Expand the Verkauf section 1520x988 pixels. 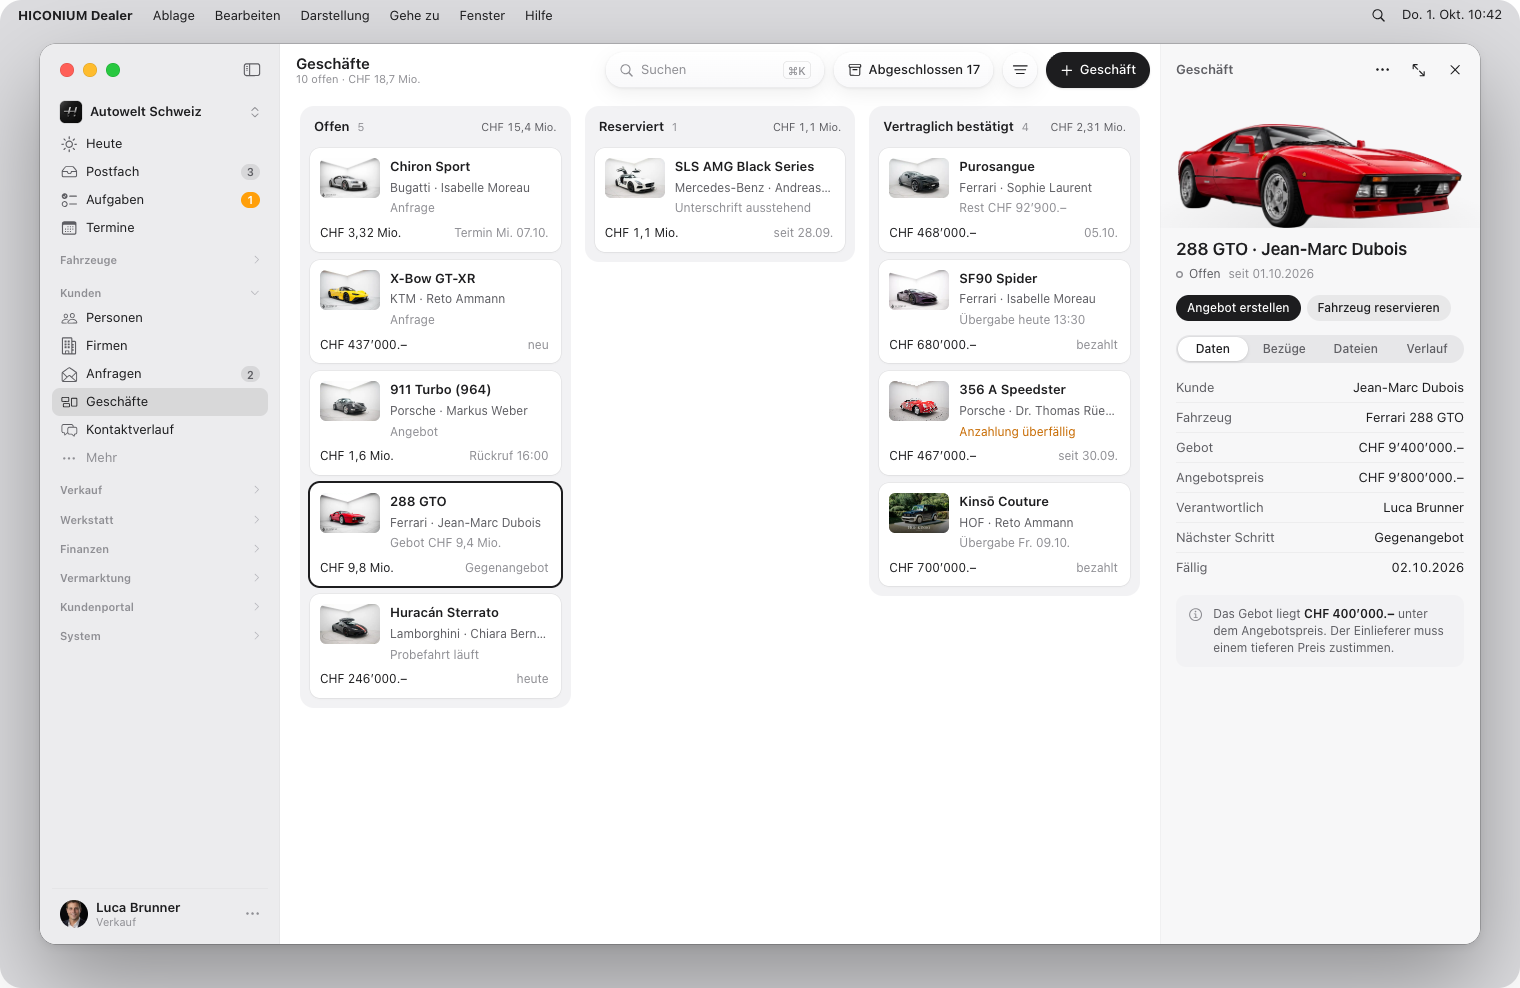160,490
